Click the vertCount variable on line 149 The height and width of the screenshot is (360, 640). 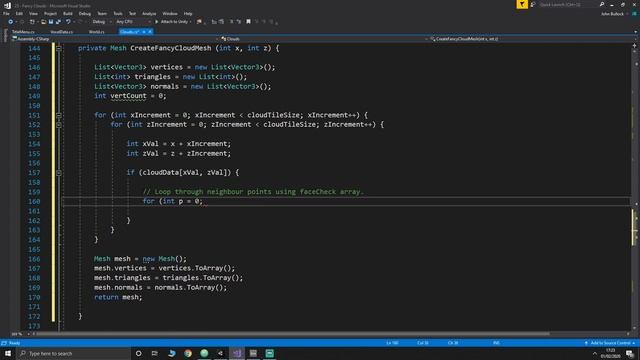pos(128,96)
